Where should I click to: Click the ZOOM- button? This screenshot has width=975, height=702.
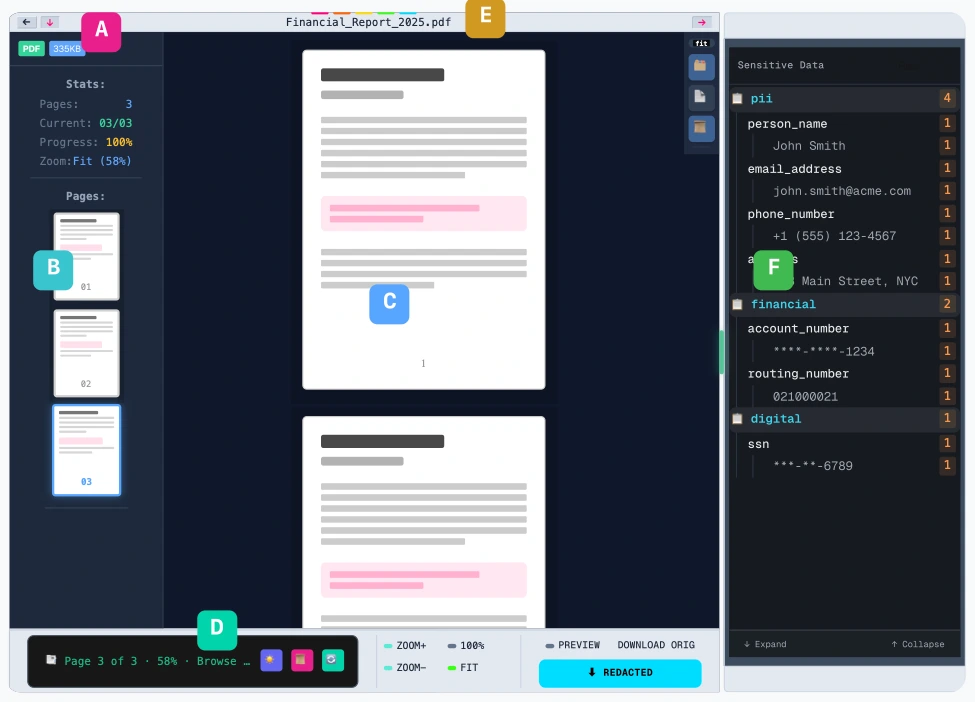[x=405, y=667]
